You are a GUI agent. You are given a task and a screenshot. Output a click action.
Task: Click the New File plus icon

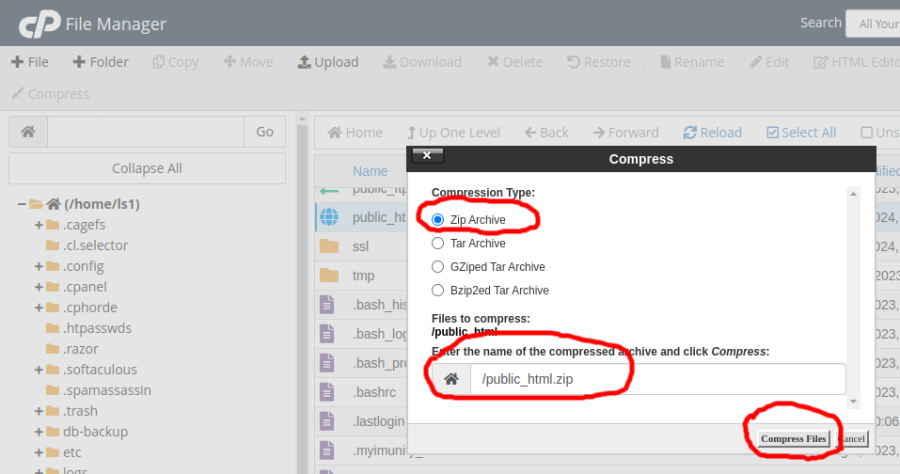(17, 62)
